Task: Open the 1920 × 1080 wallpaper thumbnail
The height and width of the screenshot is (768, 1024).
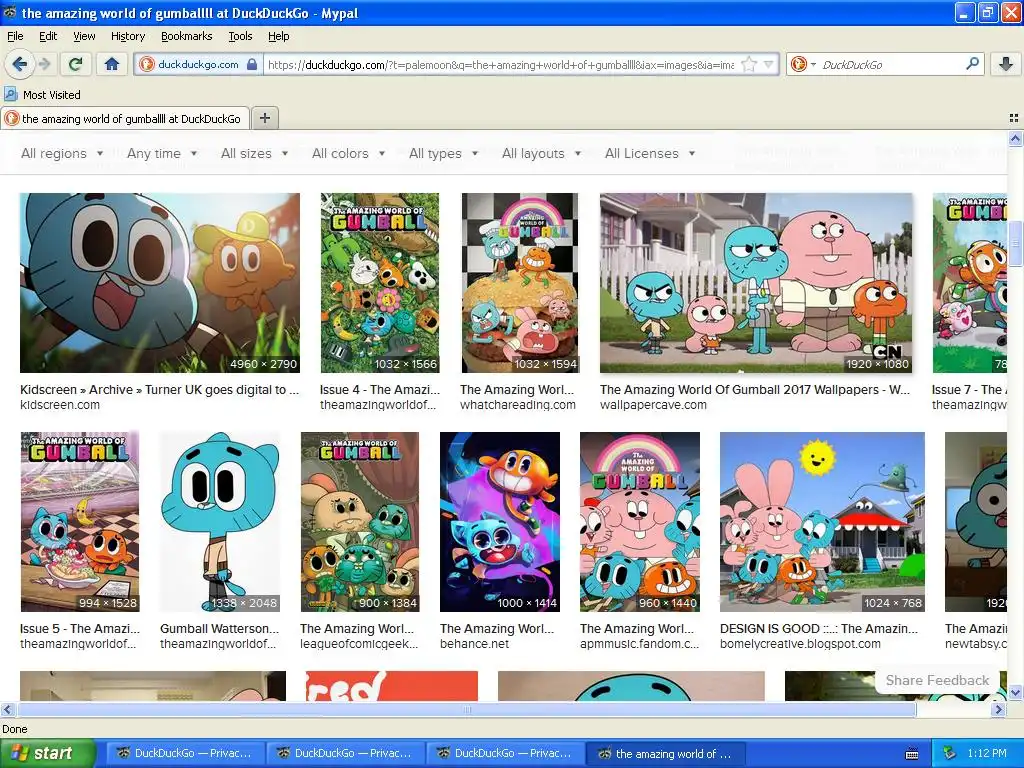Action: click(x=756, y=283)
